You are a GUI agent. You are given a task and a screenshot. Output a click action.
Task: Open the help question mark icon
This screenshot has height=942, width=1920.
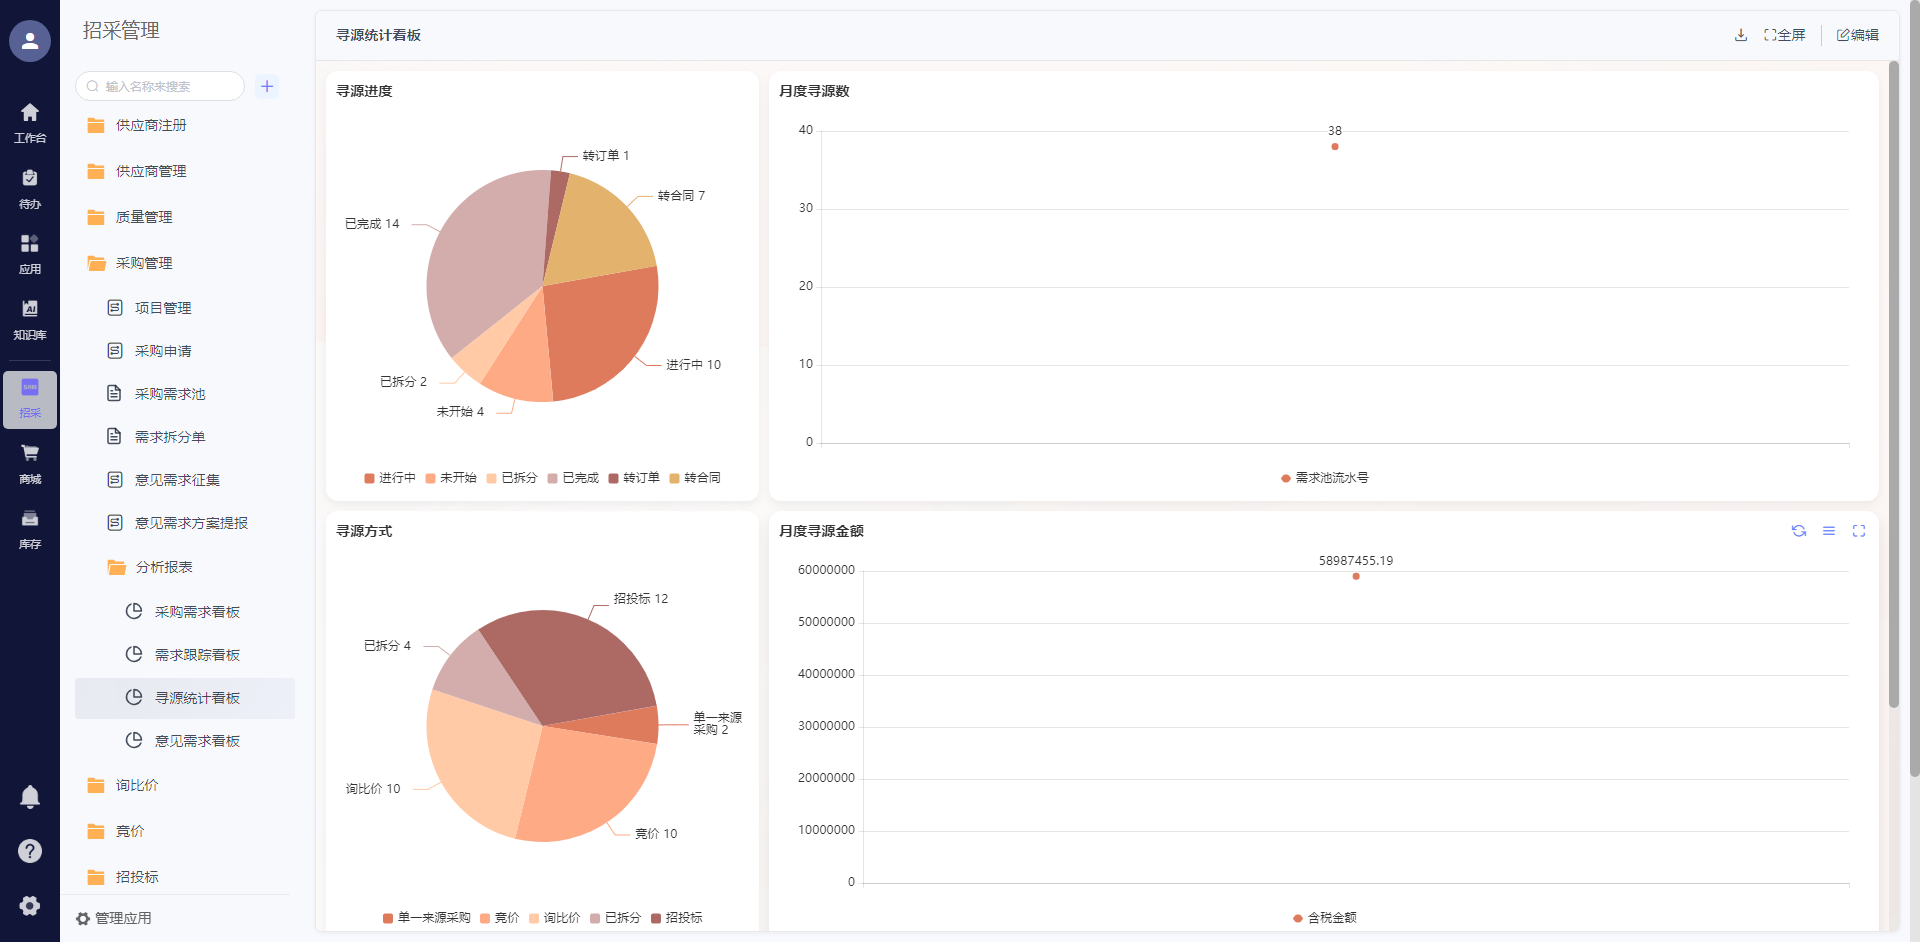coord(30,851)
